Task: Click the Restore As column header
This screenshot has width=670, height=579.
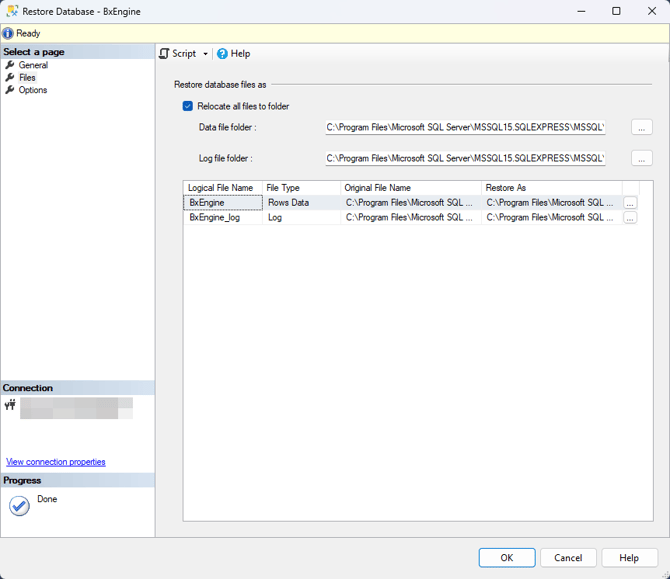Action: (552, 188)
